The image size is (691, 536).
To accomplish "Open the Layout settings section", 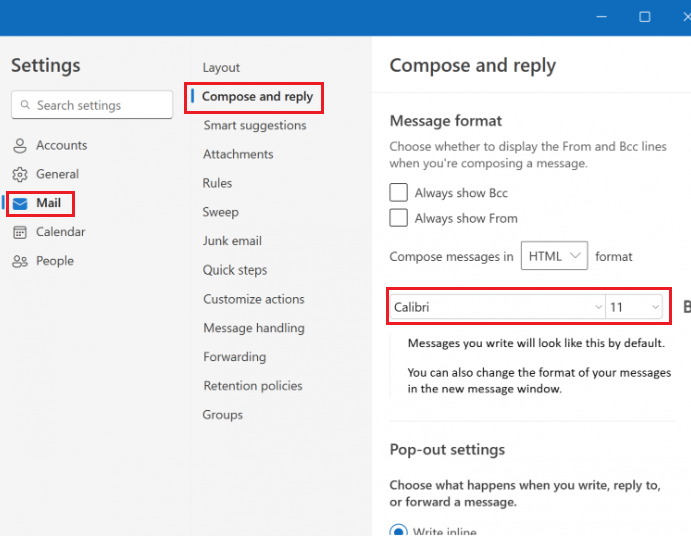I will [221, 68].
